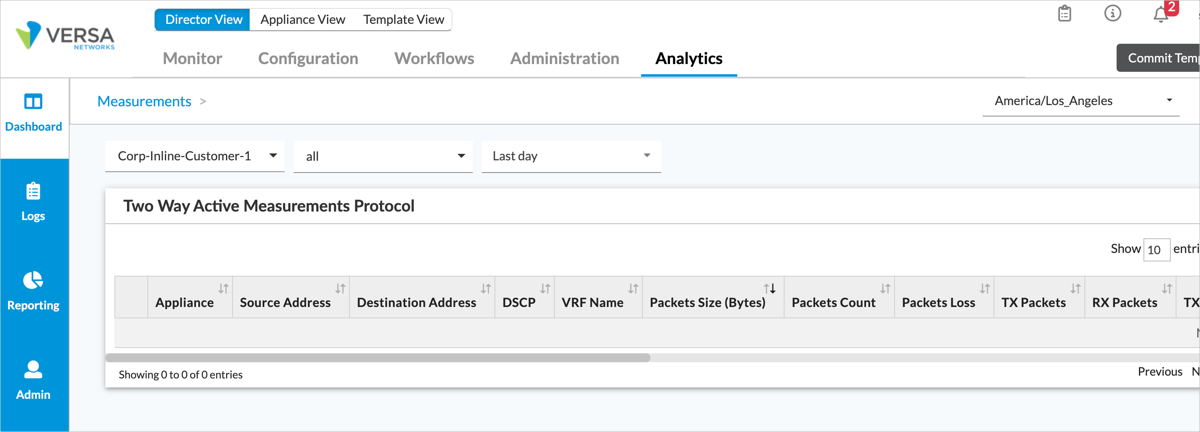
Task: Open the Logs sidebar icon
Action: coord(33,191)
